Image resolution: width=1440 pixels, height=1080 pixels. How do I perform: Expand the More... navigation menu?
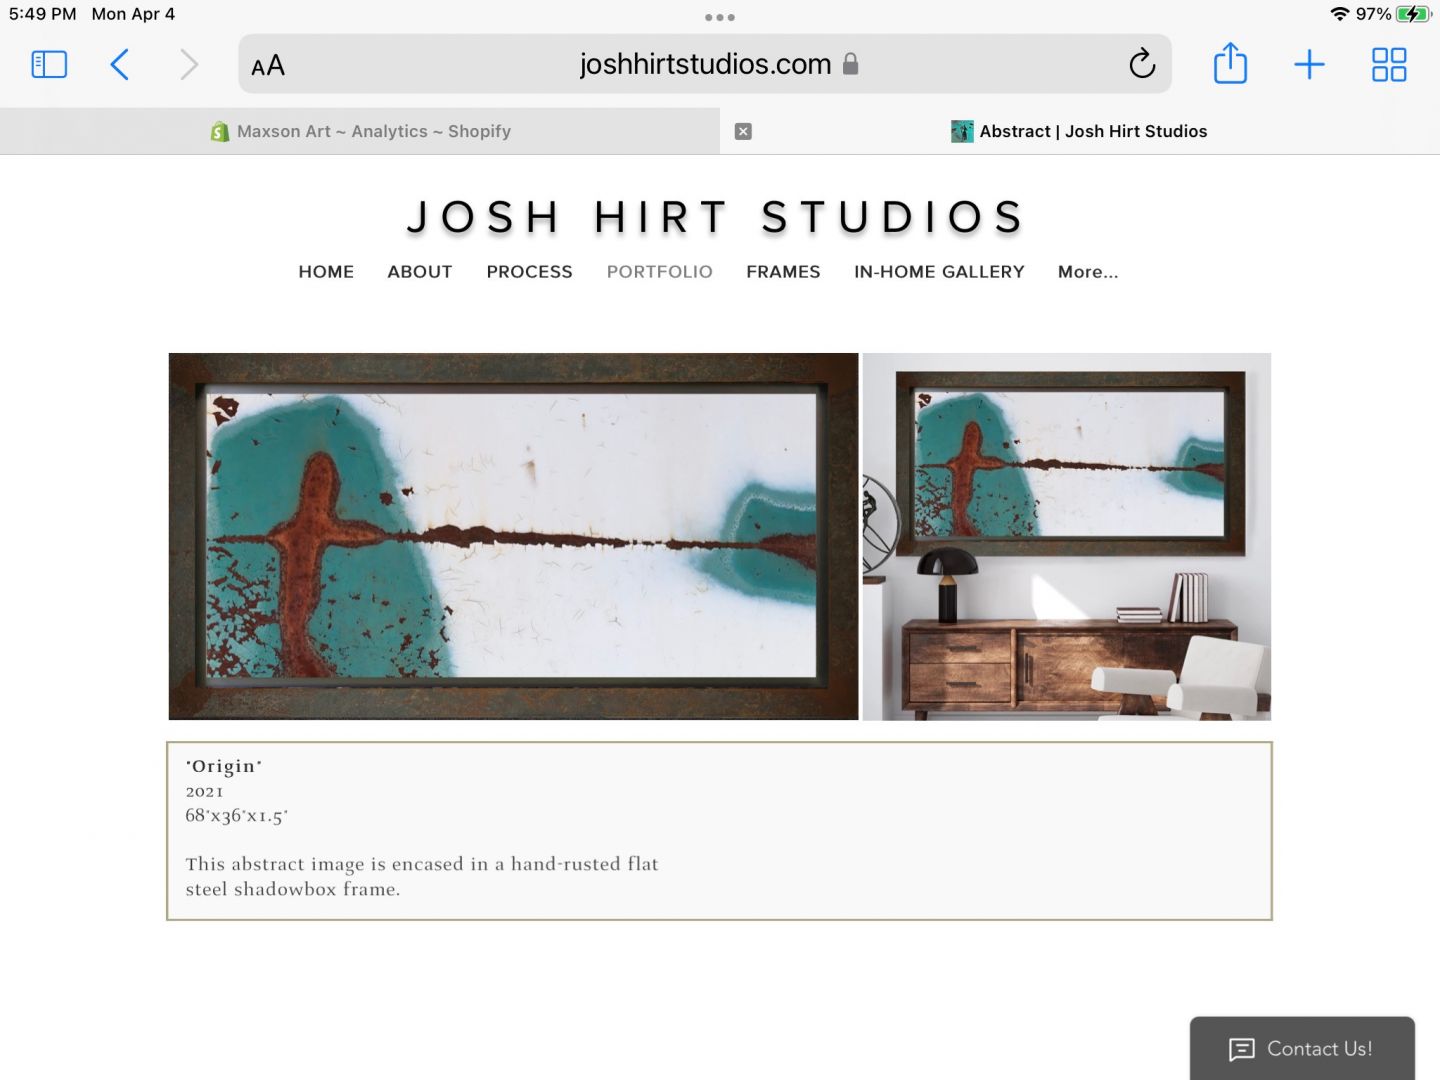tap(1088, 272)
